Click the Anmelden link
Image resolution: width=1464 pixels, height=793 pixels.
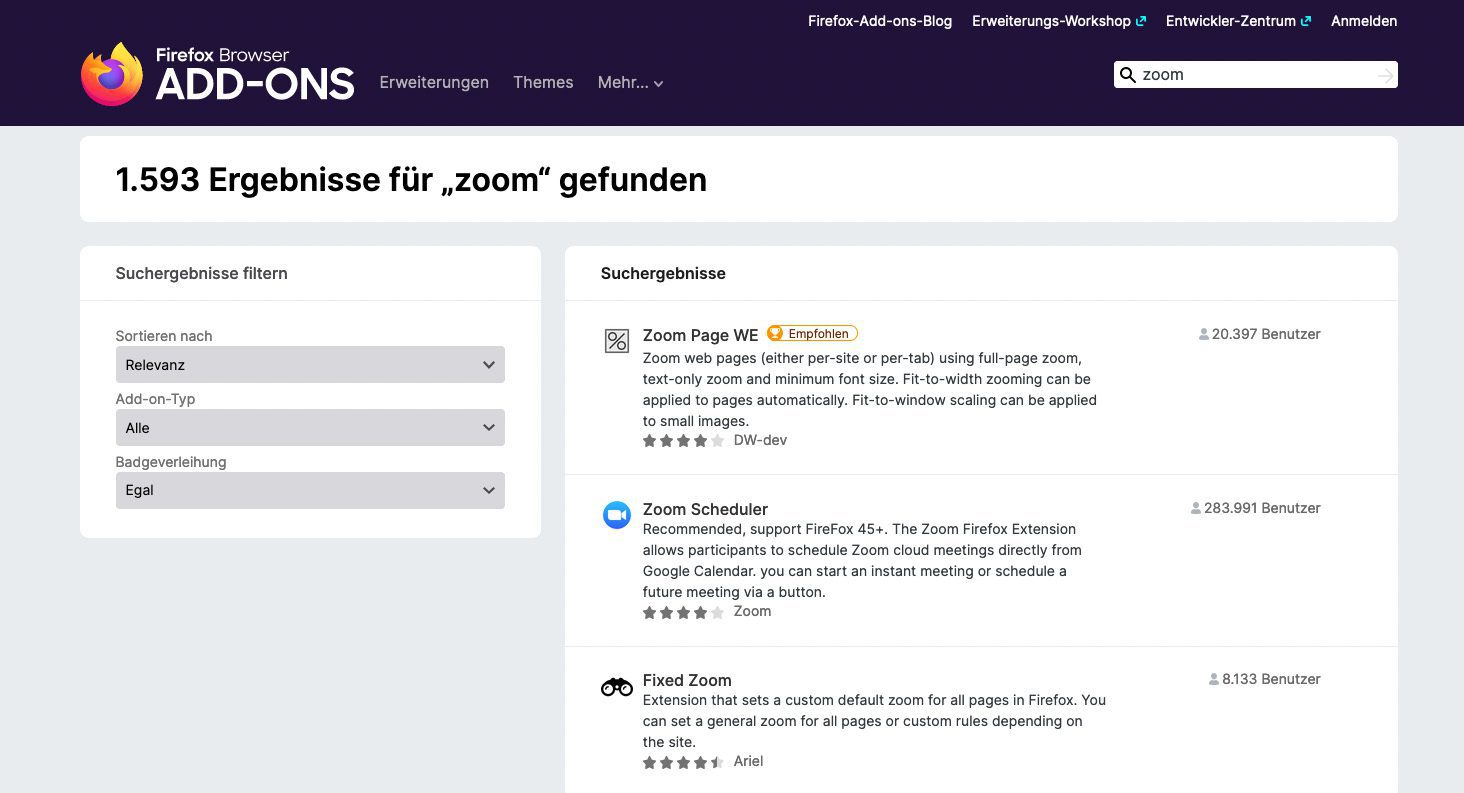[1364, 21]
